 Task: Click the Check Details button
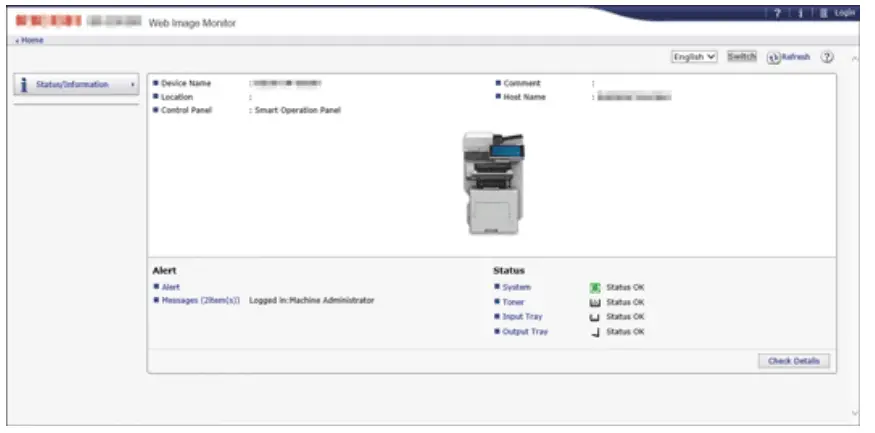point(794,361)
